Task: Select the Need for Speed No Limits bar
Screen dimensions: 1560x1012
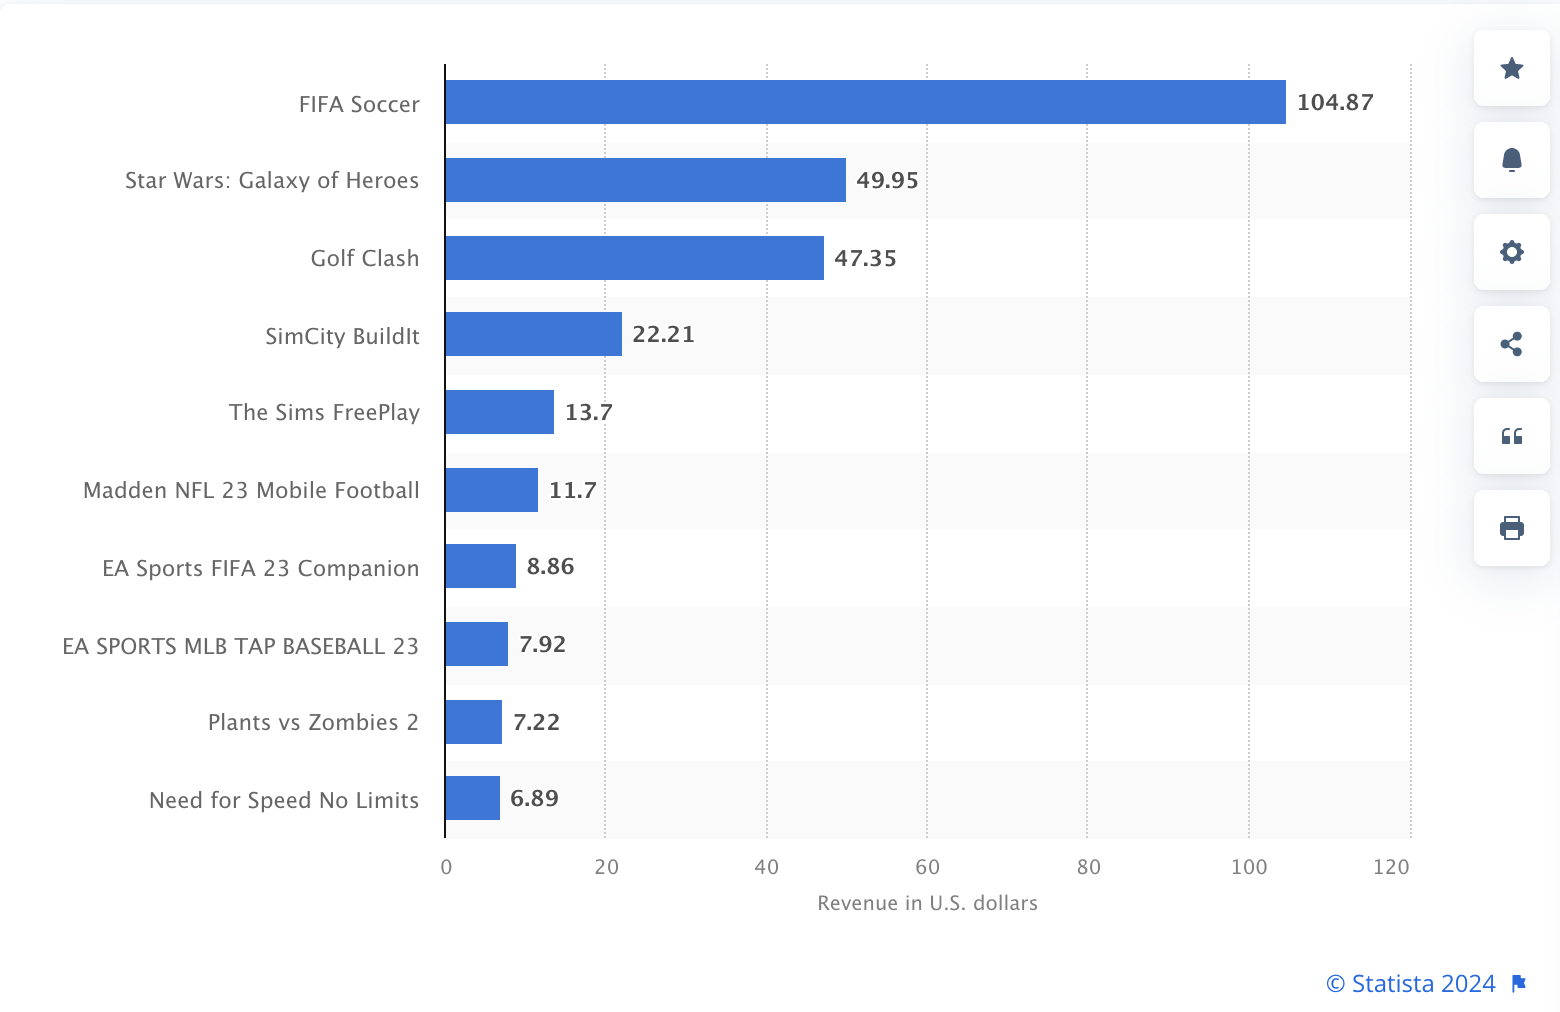Action: pyautogui.click(x=472, y=798)
